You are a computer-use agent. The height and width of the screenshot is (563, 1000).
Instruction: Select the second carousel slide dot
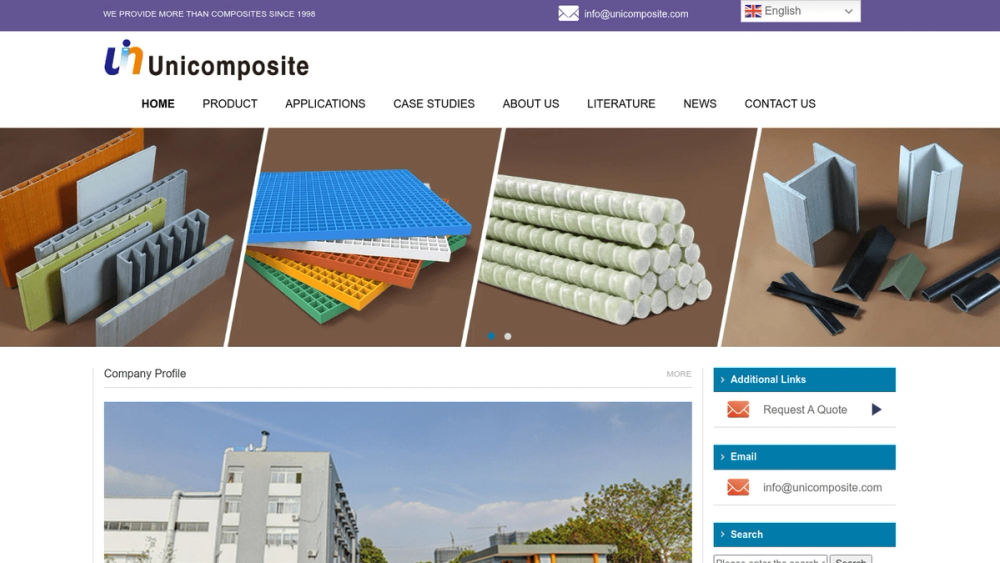point(508,336)
